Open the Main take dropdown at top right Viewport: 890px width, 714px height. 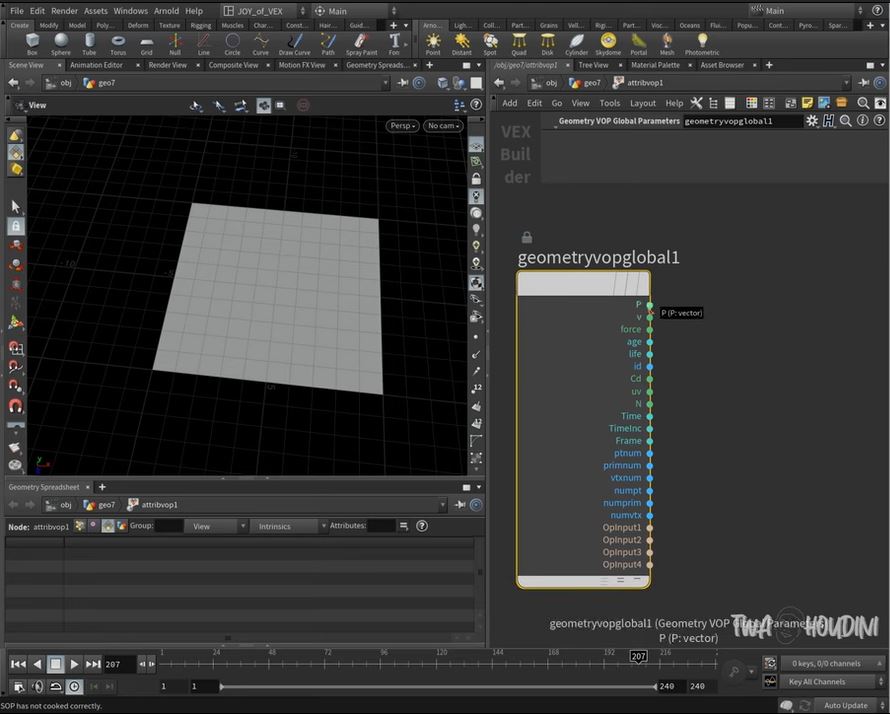pos(806,11)
